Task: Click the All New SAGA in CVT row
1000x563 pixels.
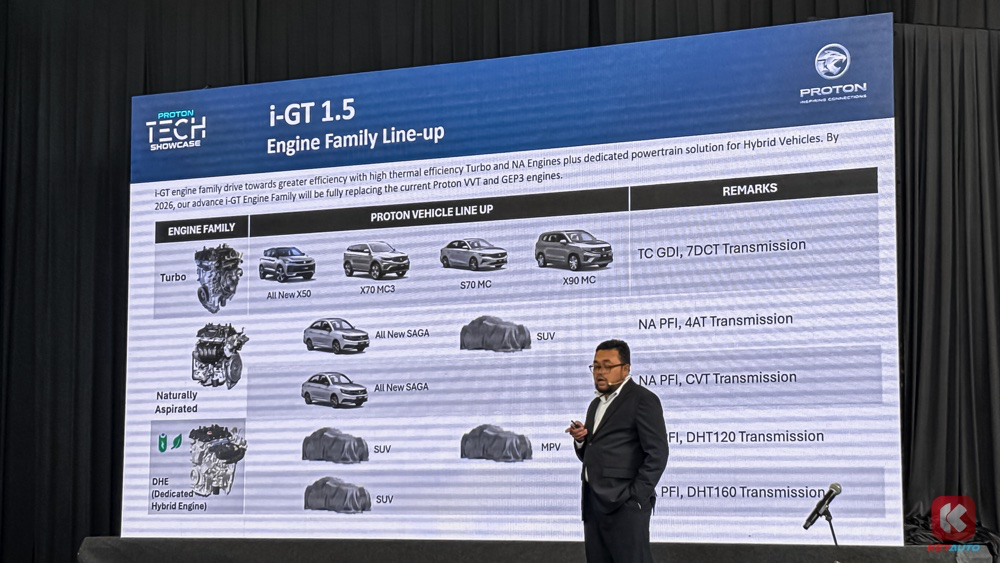Action: point(335,390)
